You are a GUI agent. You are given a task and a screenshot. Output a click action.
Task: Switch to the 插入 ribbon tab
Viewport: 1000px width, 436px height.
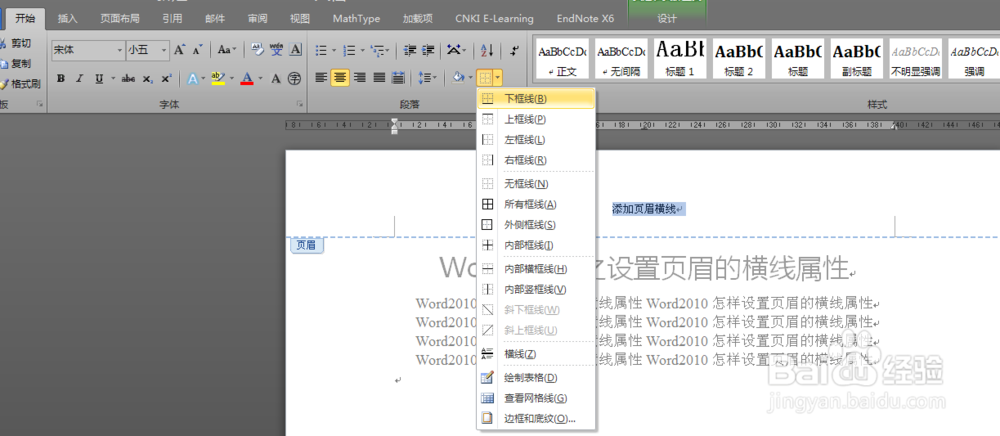click(68, 18)
